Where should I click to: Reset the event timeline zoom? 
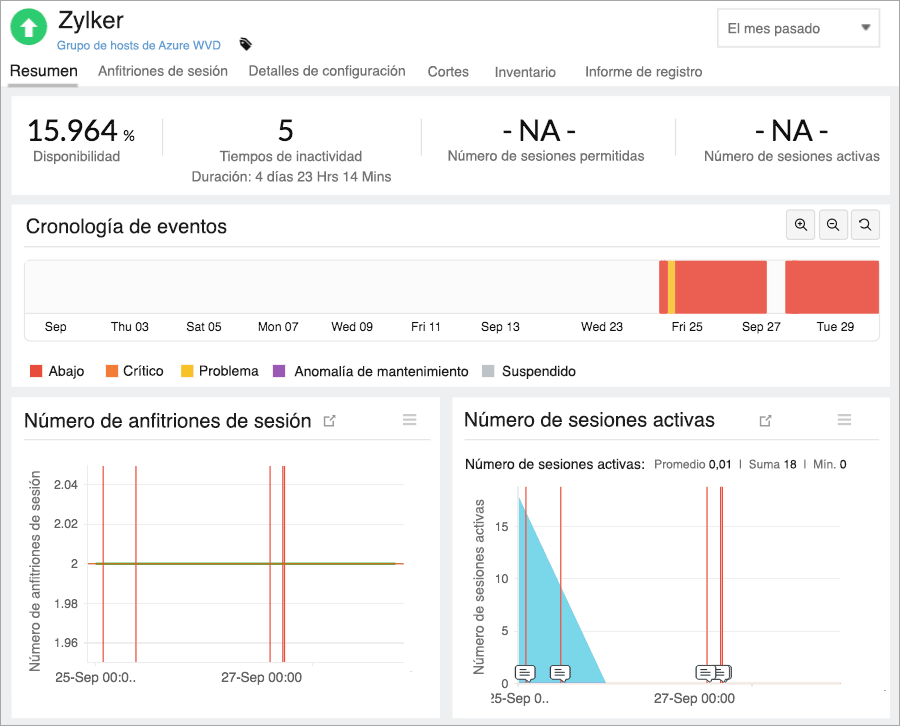click(865, 224)
